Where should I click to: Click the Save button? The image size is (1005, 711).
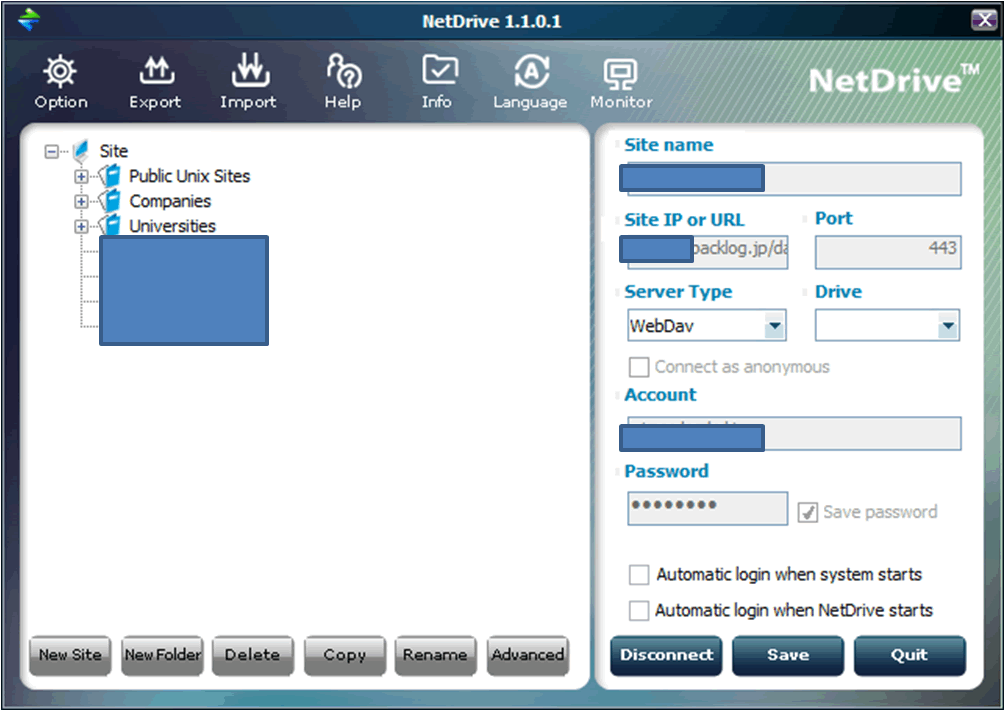788,655
